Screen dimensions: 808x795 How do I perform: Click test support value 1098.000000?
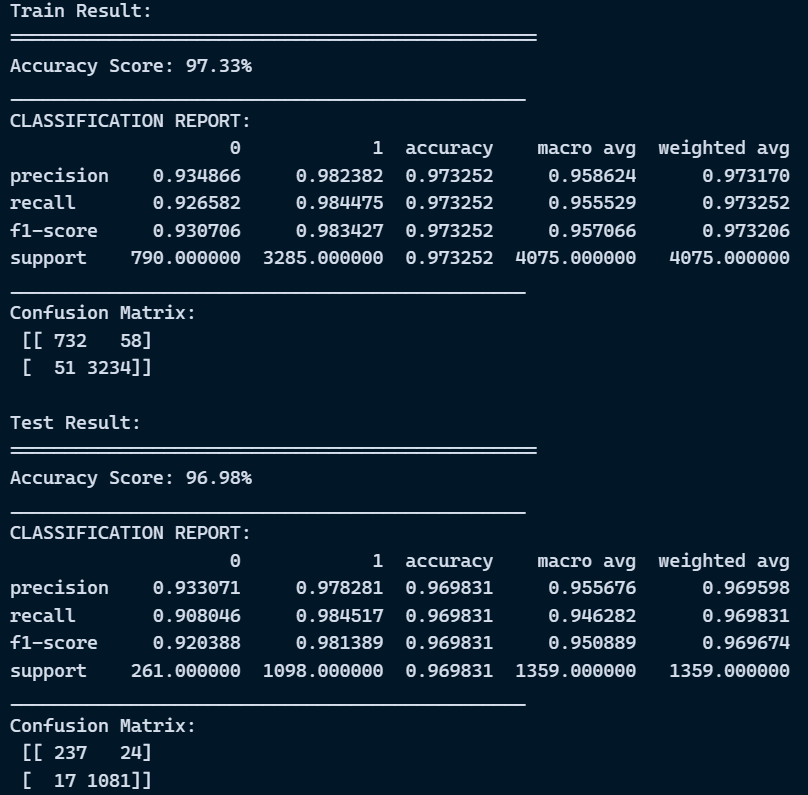tap(323, 671)
